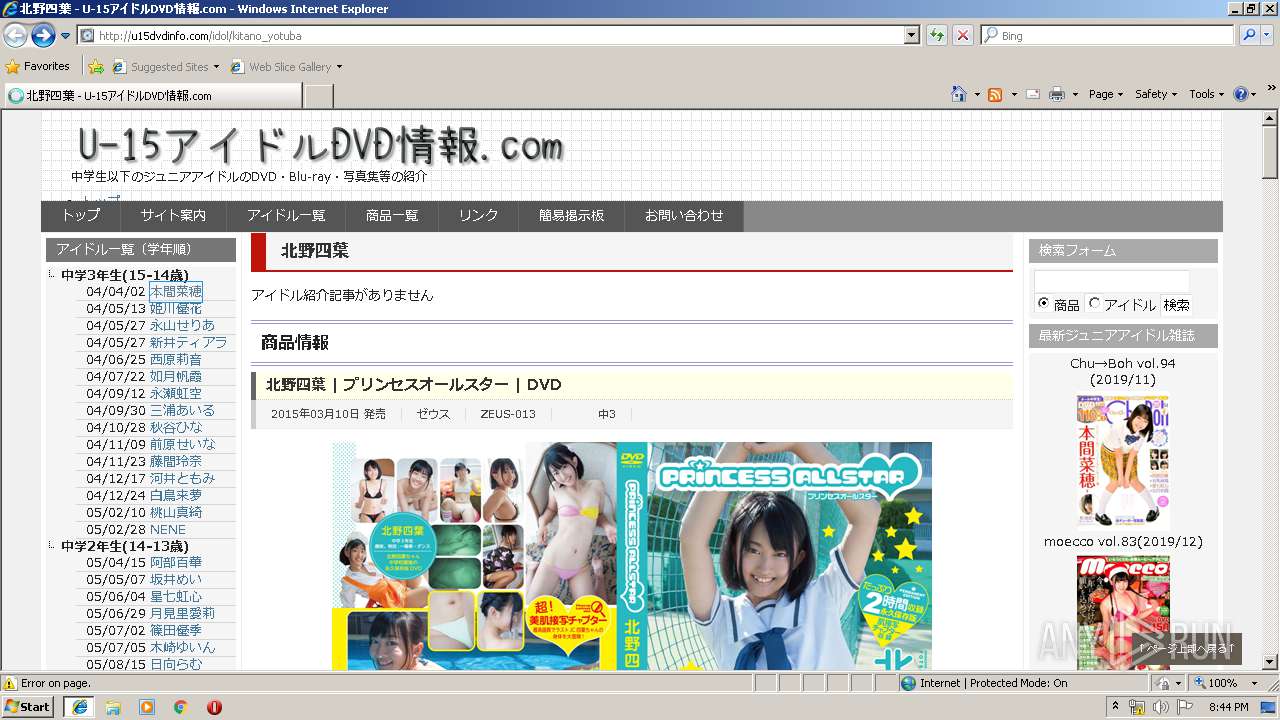Click Internet Explorer taskbar icon
Screen dimensions: 1280x720
click(79, 707)
